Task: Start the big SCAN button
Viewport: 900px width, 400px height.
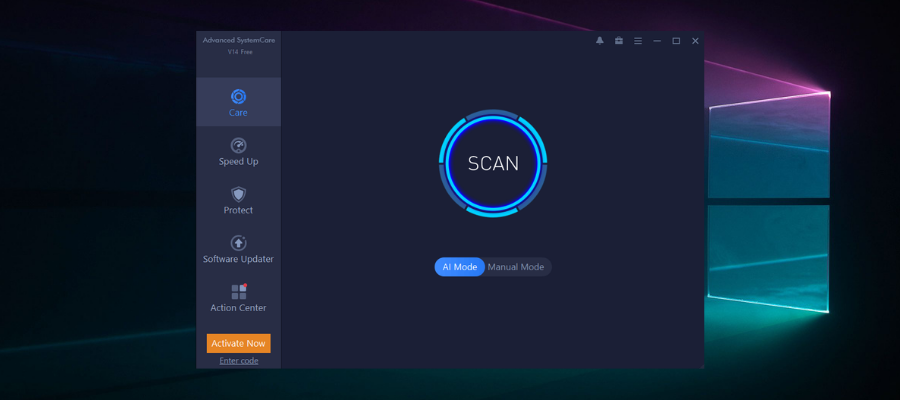Action: tap(493, 164)
